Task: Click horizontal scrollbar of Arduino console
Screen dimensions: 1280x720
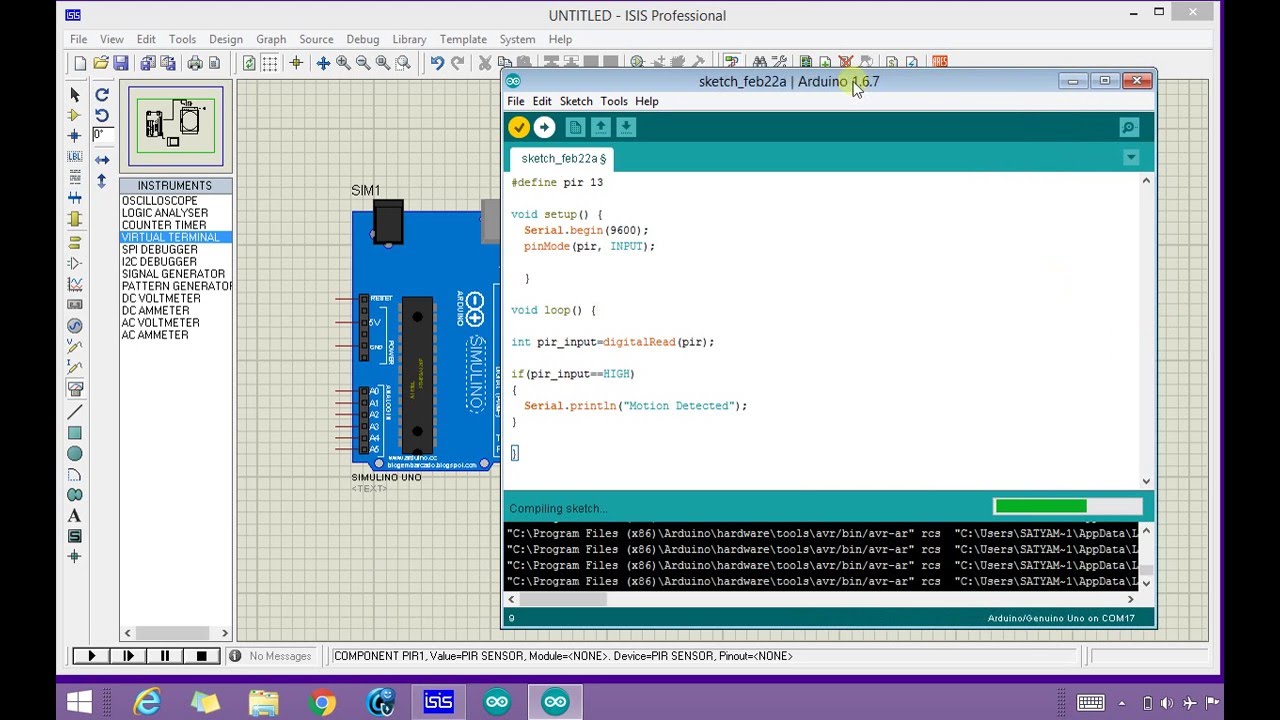Action: (x=821, y=599)
